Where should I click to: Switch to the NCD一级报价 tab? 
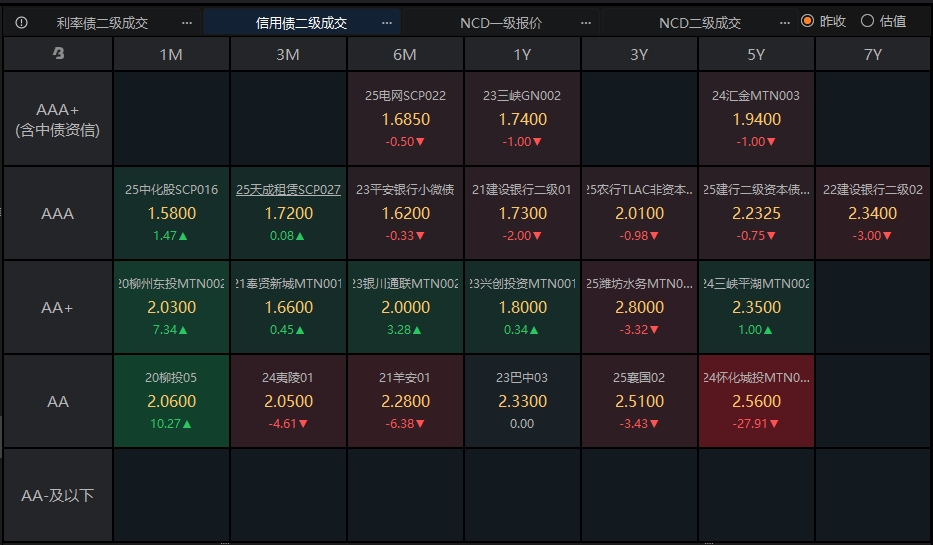click(500, 22)
